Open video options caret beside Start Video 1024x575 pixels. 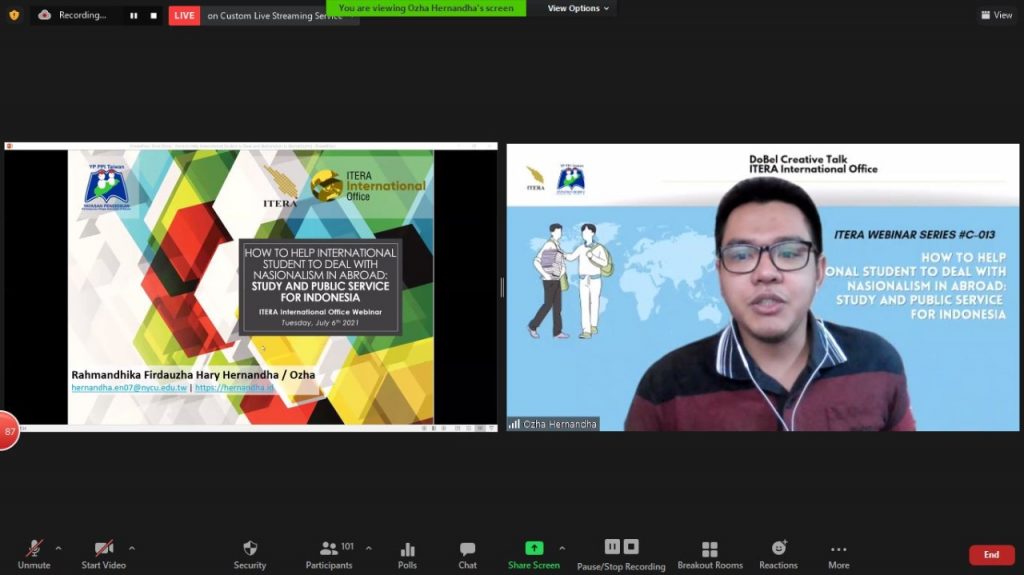132,548
